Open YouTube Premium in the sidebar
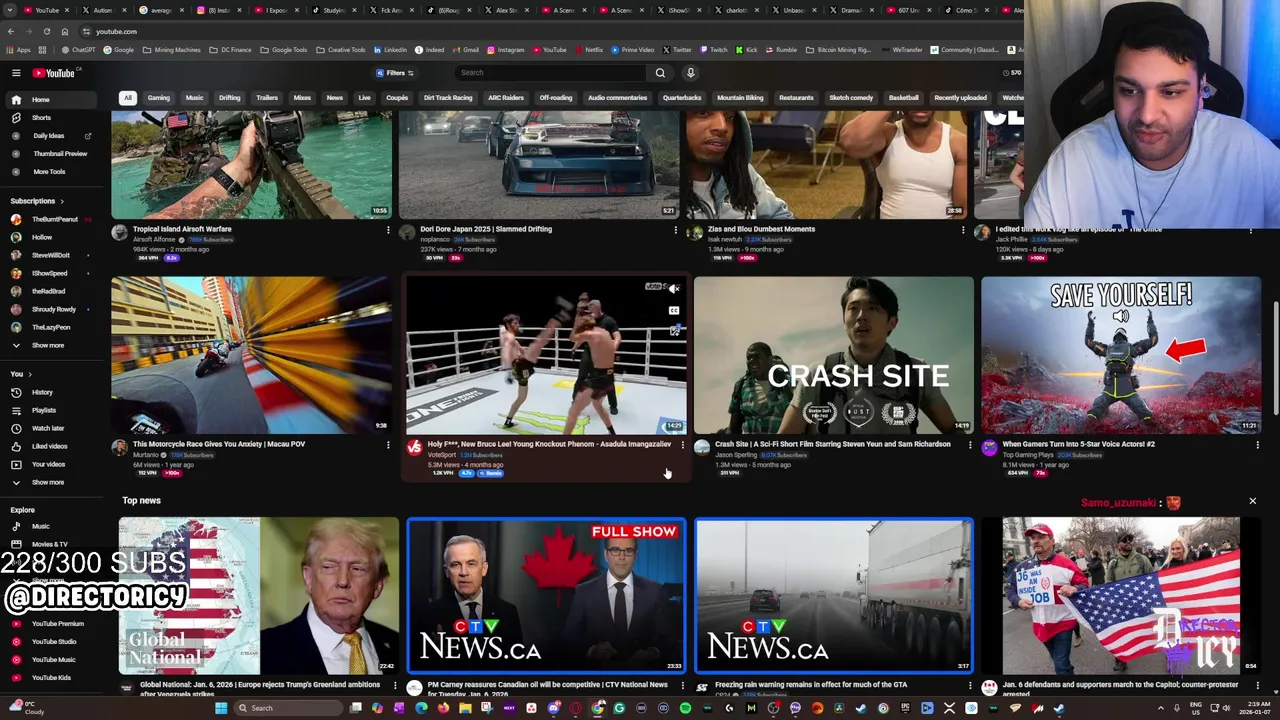This screenshot has width=1280, height=720. 50,623
